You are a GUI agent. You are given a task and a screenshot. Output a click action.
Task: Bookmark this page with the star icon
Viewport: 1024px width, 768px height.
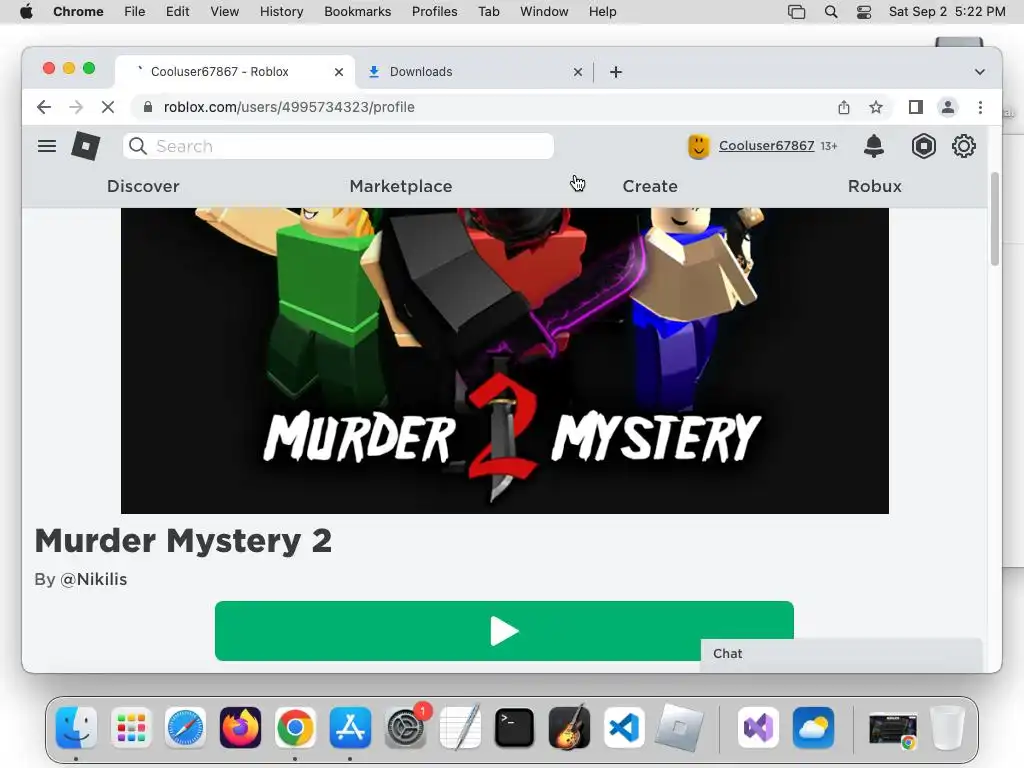[876, 107]
